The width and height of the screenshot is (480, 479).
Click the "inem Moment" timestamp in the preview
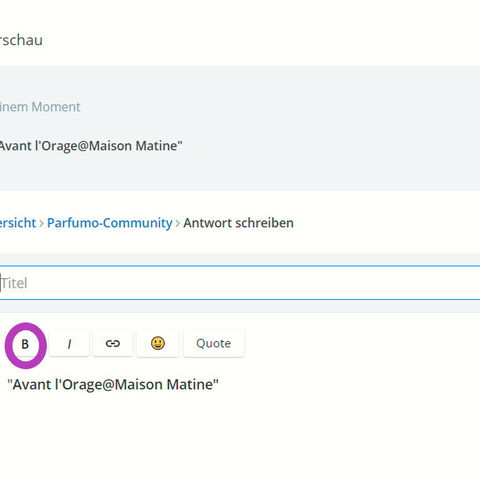pos(40,107)
